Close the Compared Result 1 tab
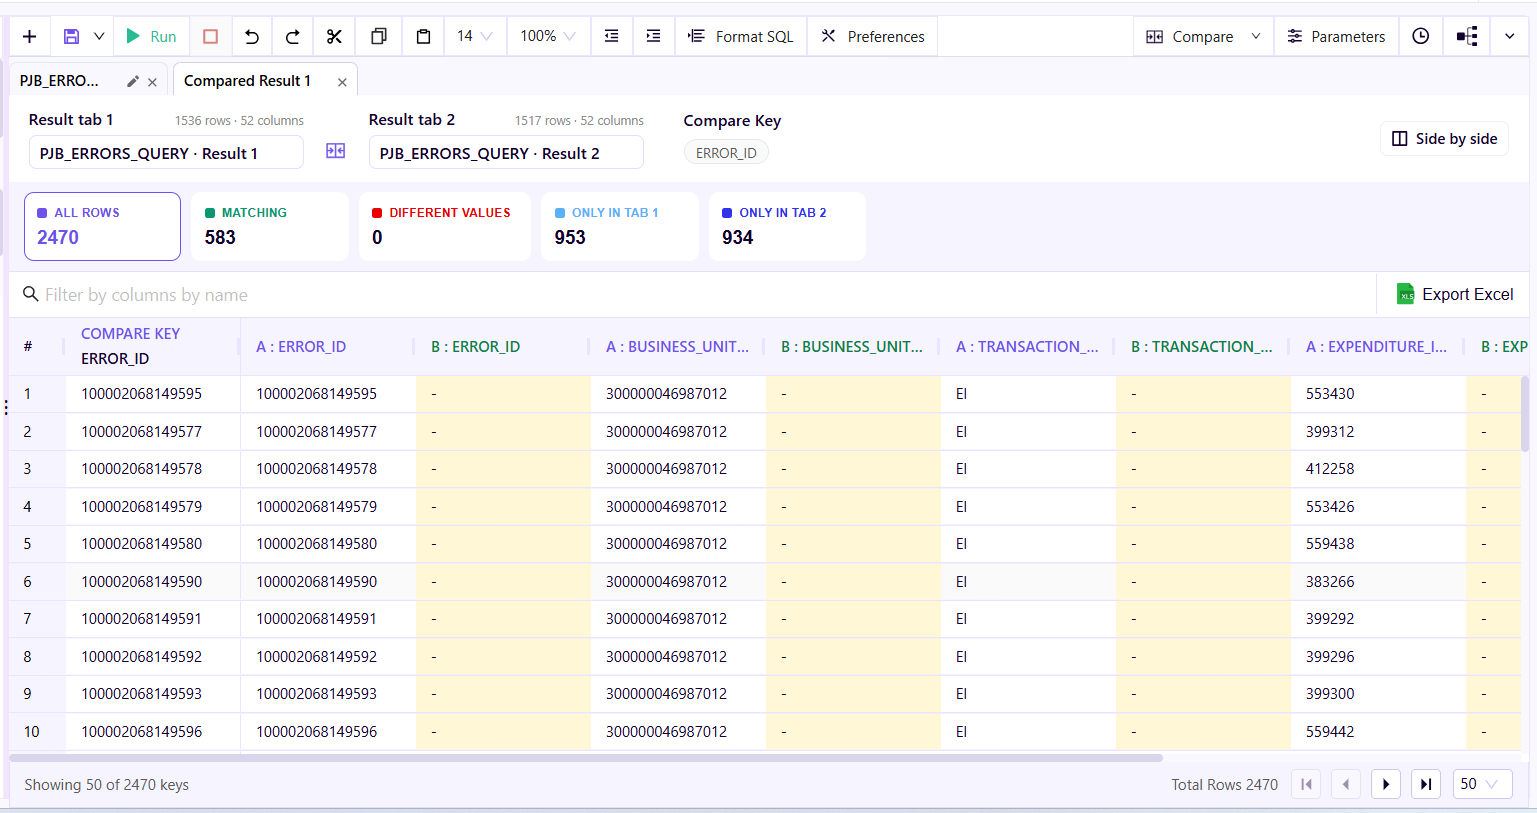 [x=342, y=82]
